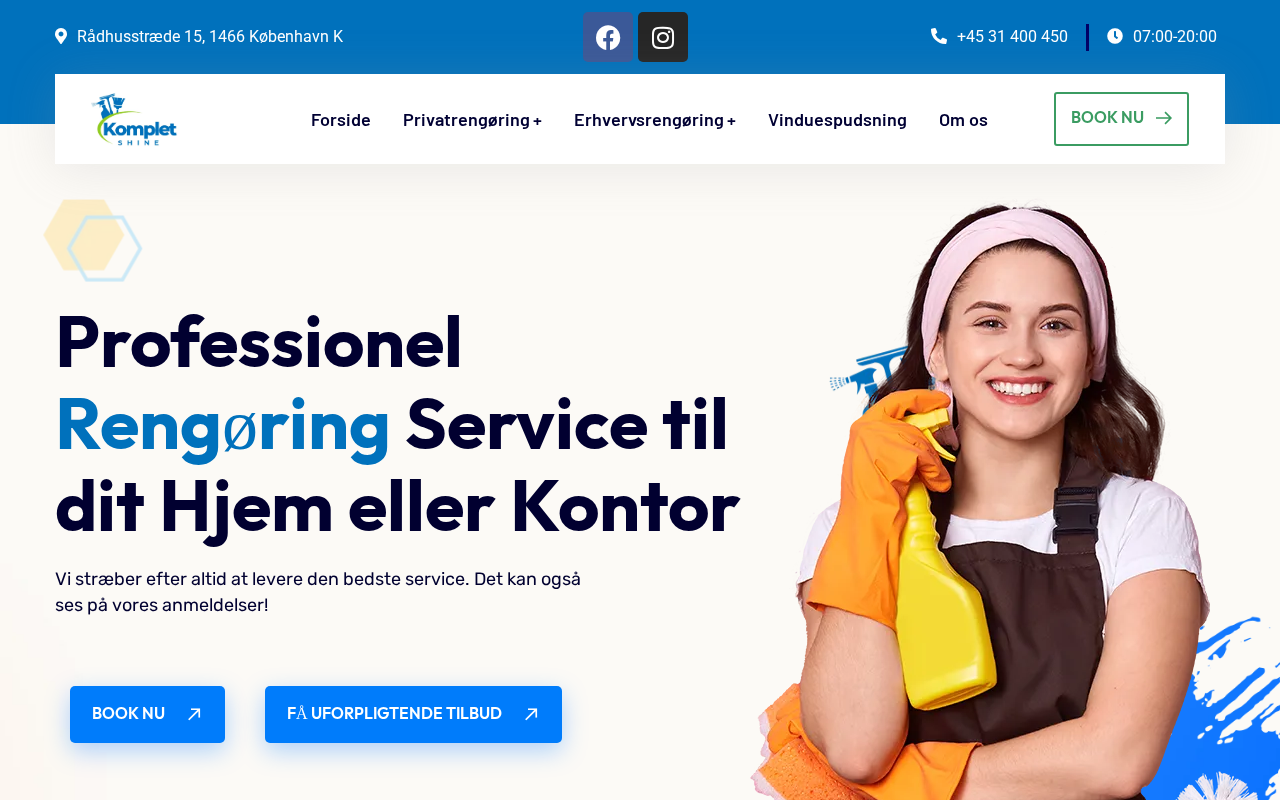This screenshot has width=1280, height=800.
Task: Select the FÅ UFORPLIGTENDE TILBUD button
Action: pos(413,714)
